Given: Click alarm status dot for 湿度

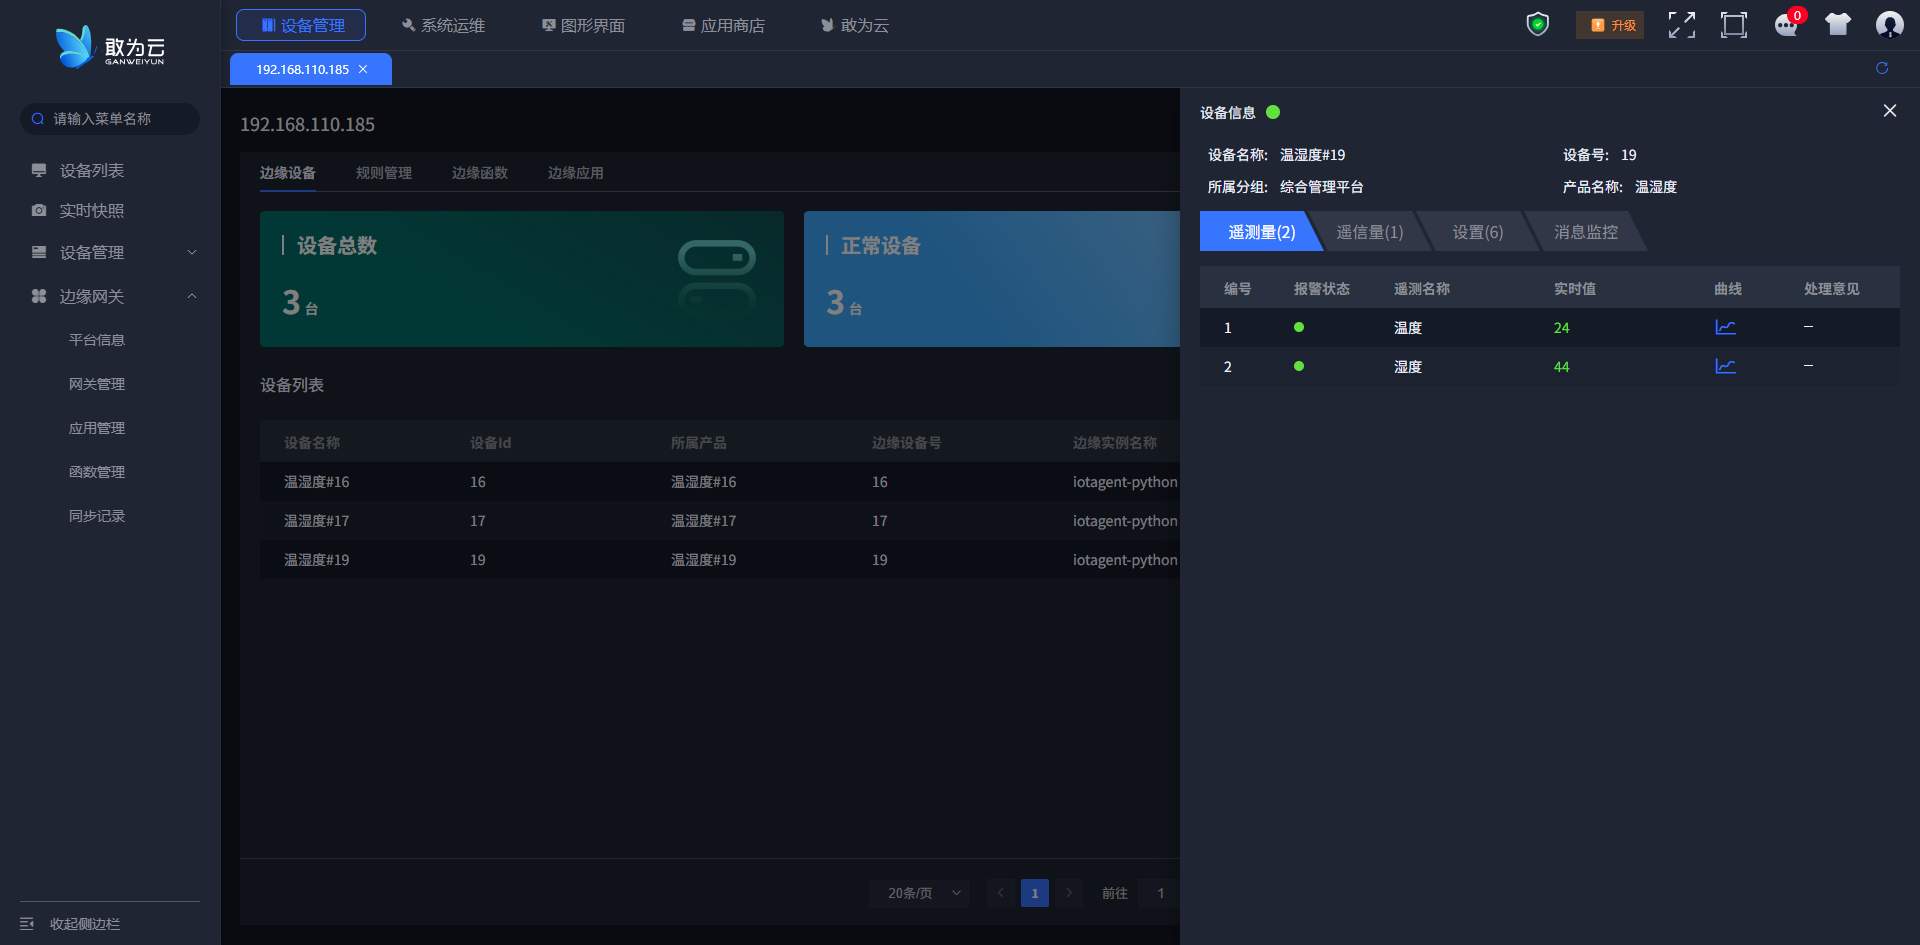Looking at the screenshot, I should [1299, 366].
